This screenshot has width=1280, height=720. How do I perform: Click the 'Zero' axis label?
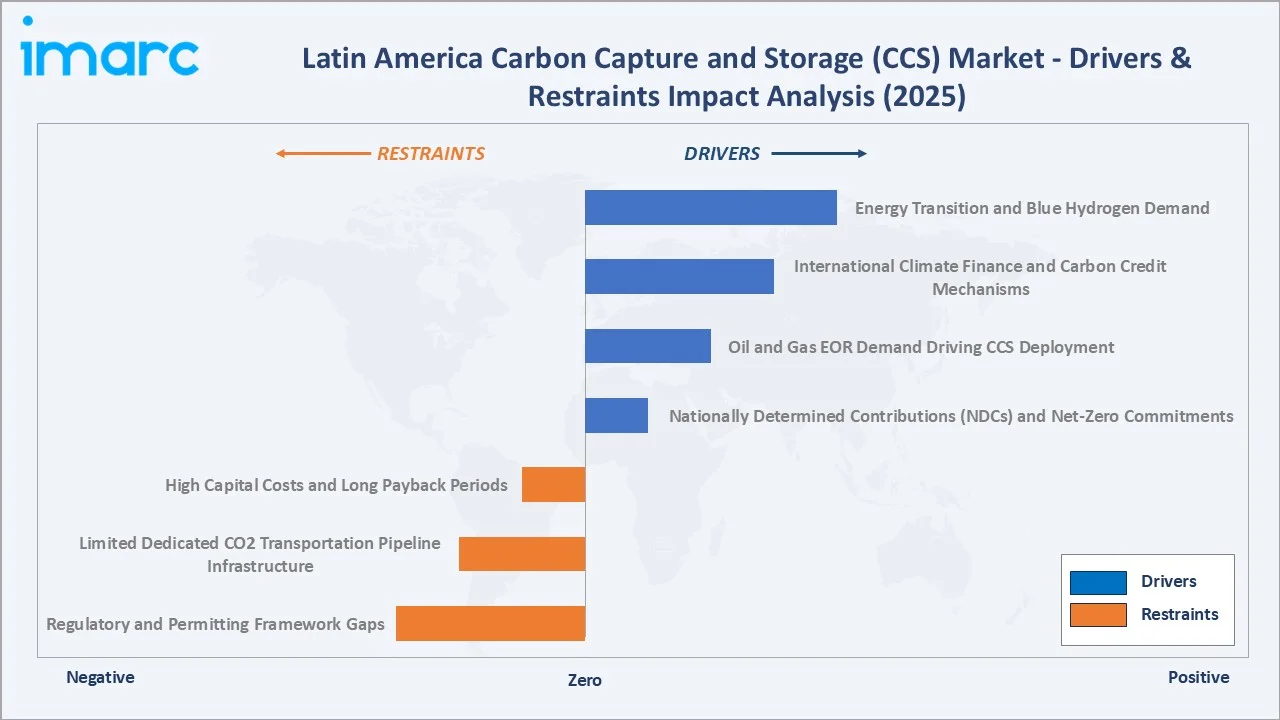click(x=585, y=680)
